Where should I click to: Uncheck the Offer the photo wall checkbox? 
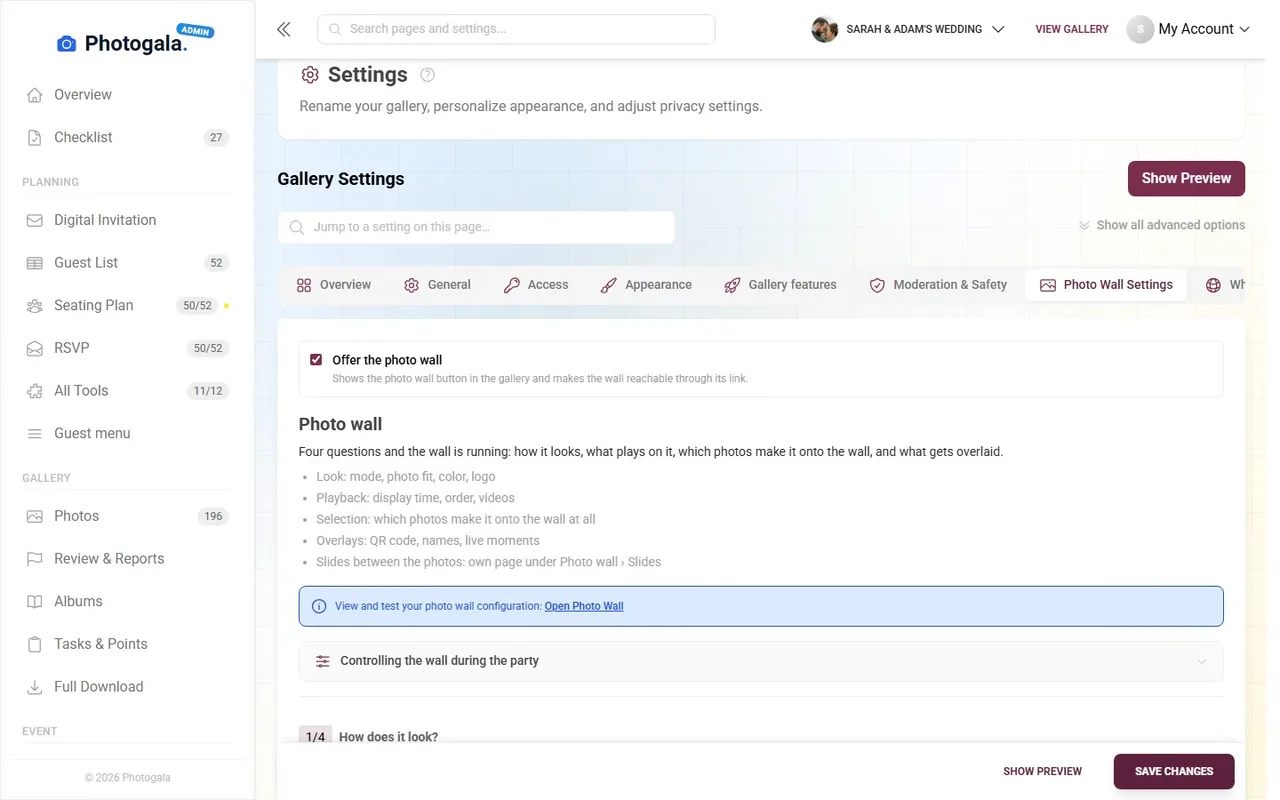pyautogui.click(x=316, y=360)
